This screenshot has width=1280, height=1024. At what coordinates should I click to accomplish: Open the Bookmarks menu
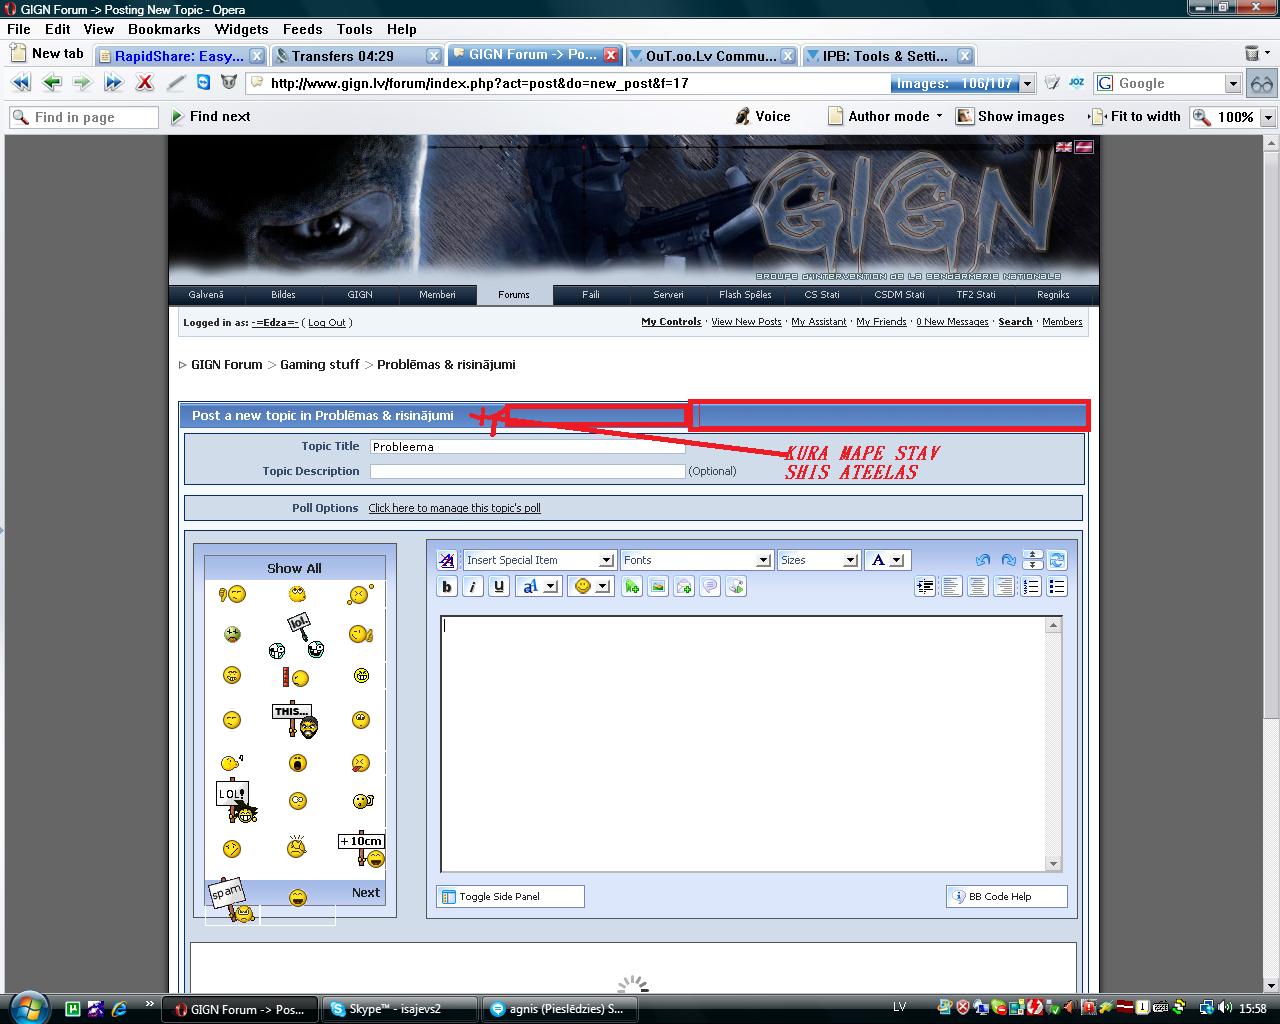click(x=164, y=29)
